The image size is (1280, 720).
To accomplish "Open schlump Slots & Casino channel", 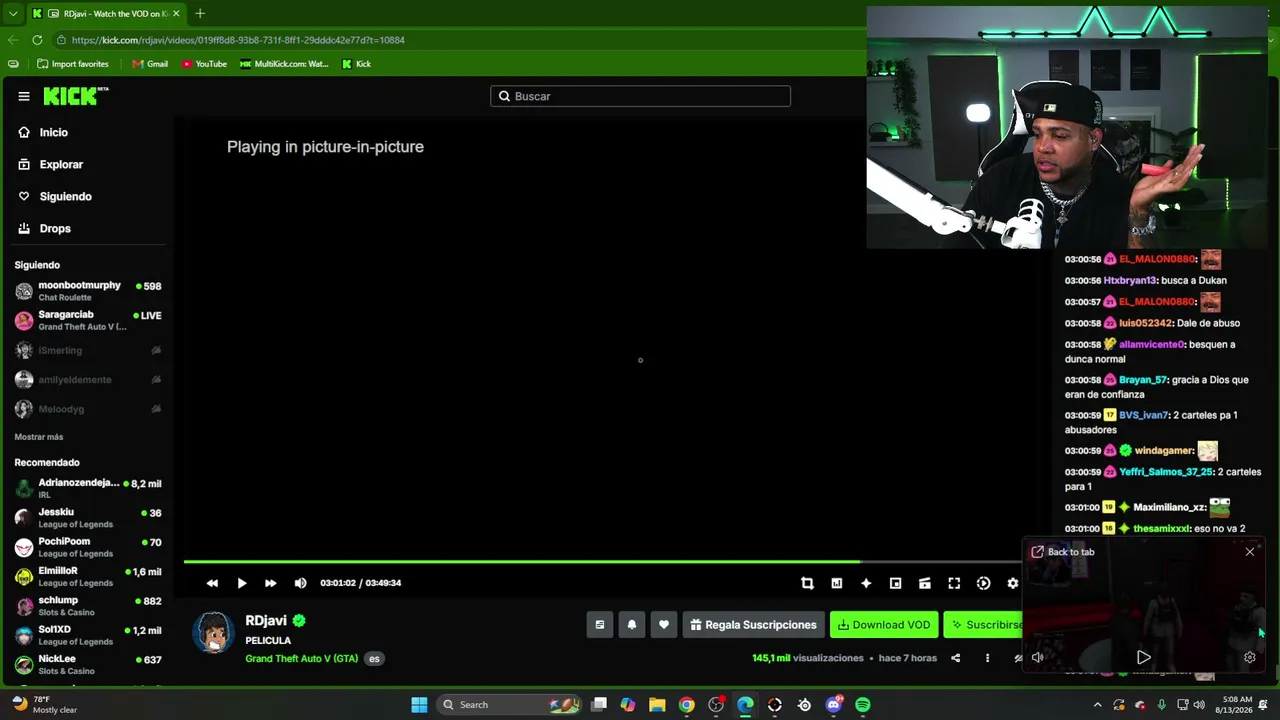I will [88, 606].
